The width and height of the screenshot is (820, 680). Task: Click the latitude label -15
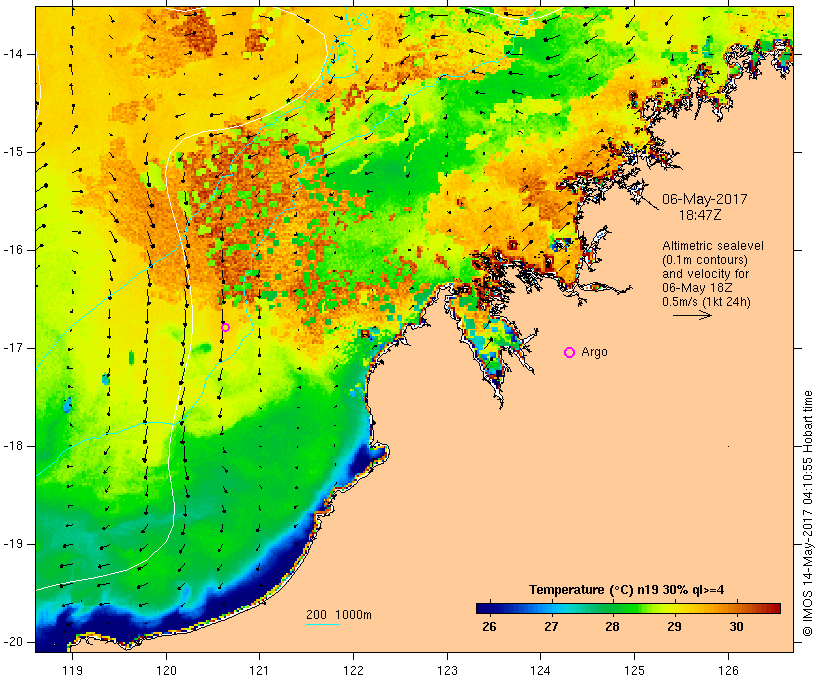point(13,152)
